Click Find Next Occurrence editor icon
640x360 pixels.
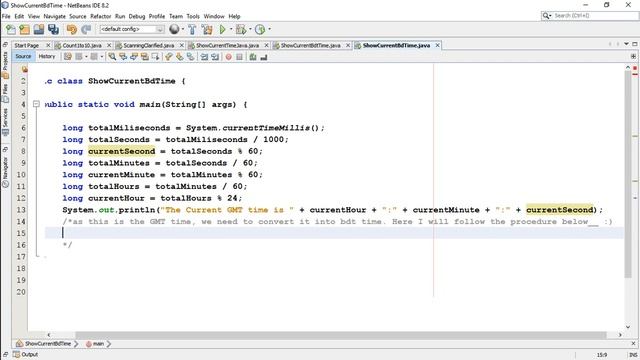(133, 57)
